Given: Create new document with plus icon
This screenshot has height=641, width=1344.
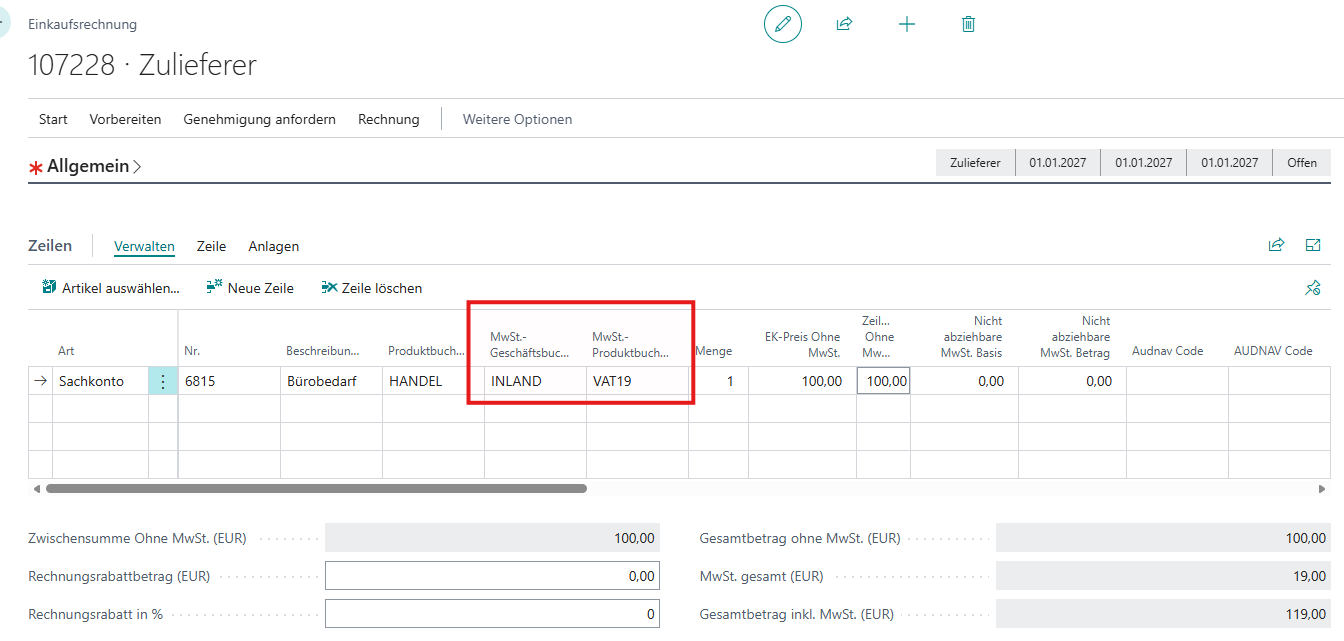Looking at the screenshot, I should pos(907,24).
